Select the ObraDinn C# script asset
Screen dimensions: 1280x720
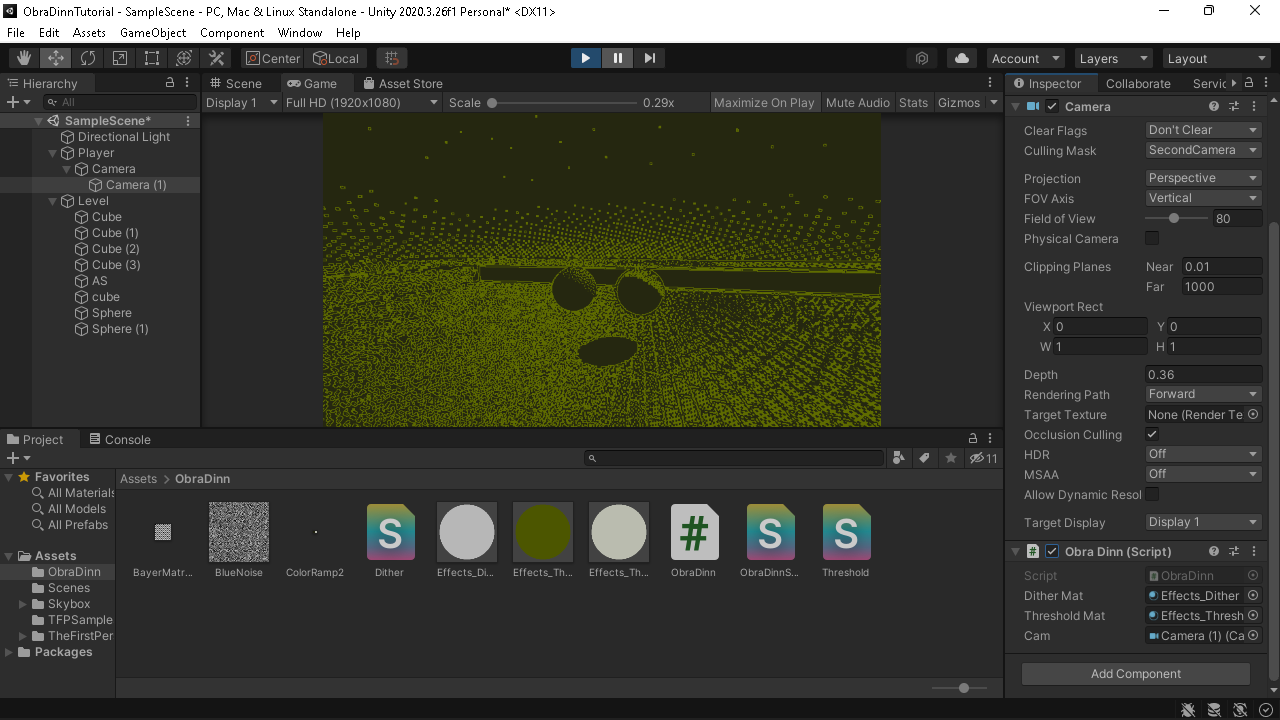pyautogui.click(x=694, y=541)
